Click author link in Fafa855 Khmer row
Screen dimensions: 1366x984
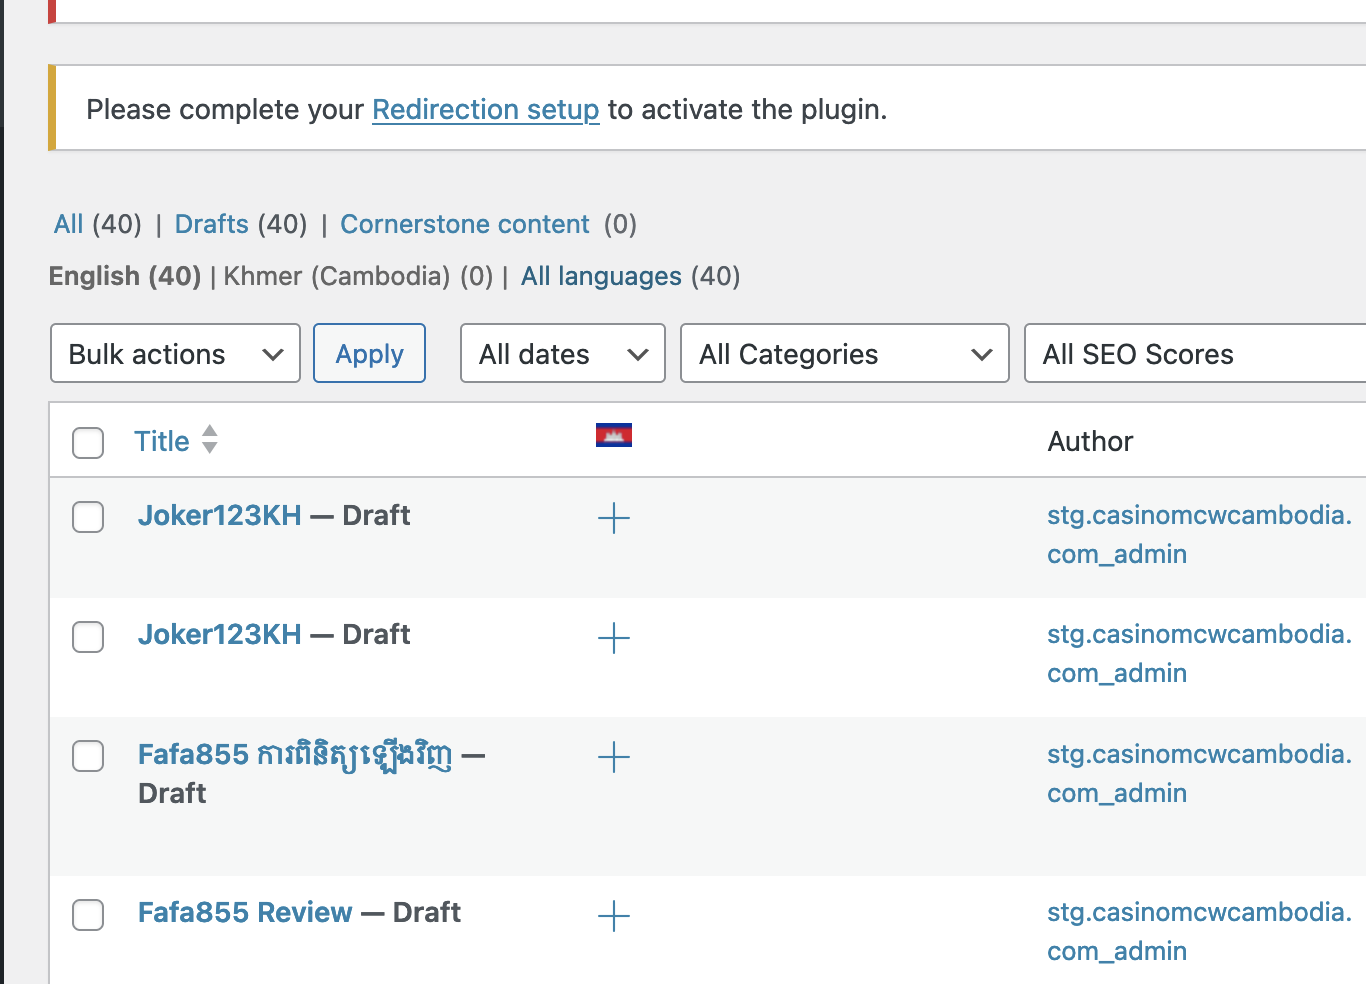[x=1199, y=773]
